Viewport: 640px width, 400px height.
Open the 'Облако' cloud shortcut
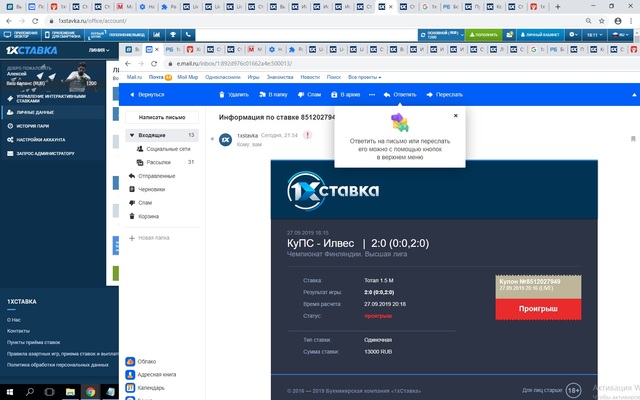pyautogui.click(x=141, y=362)
